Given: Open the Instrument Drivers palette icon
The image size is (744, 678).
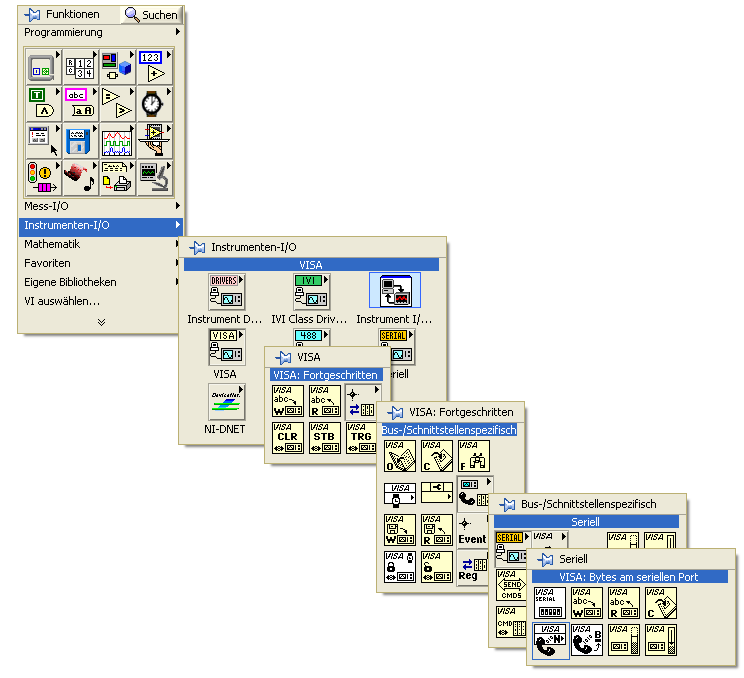Looking at the screenshot, I should [x=226, y=292].
